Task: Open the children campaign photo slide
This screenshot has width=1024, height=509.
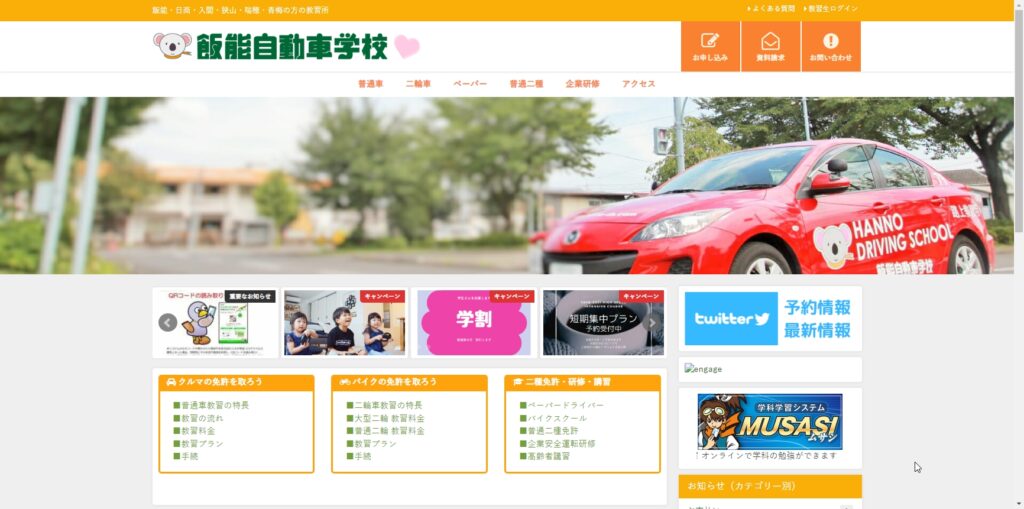Action: click(345, 323)
